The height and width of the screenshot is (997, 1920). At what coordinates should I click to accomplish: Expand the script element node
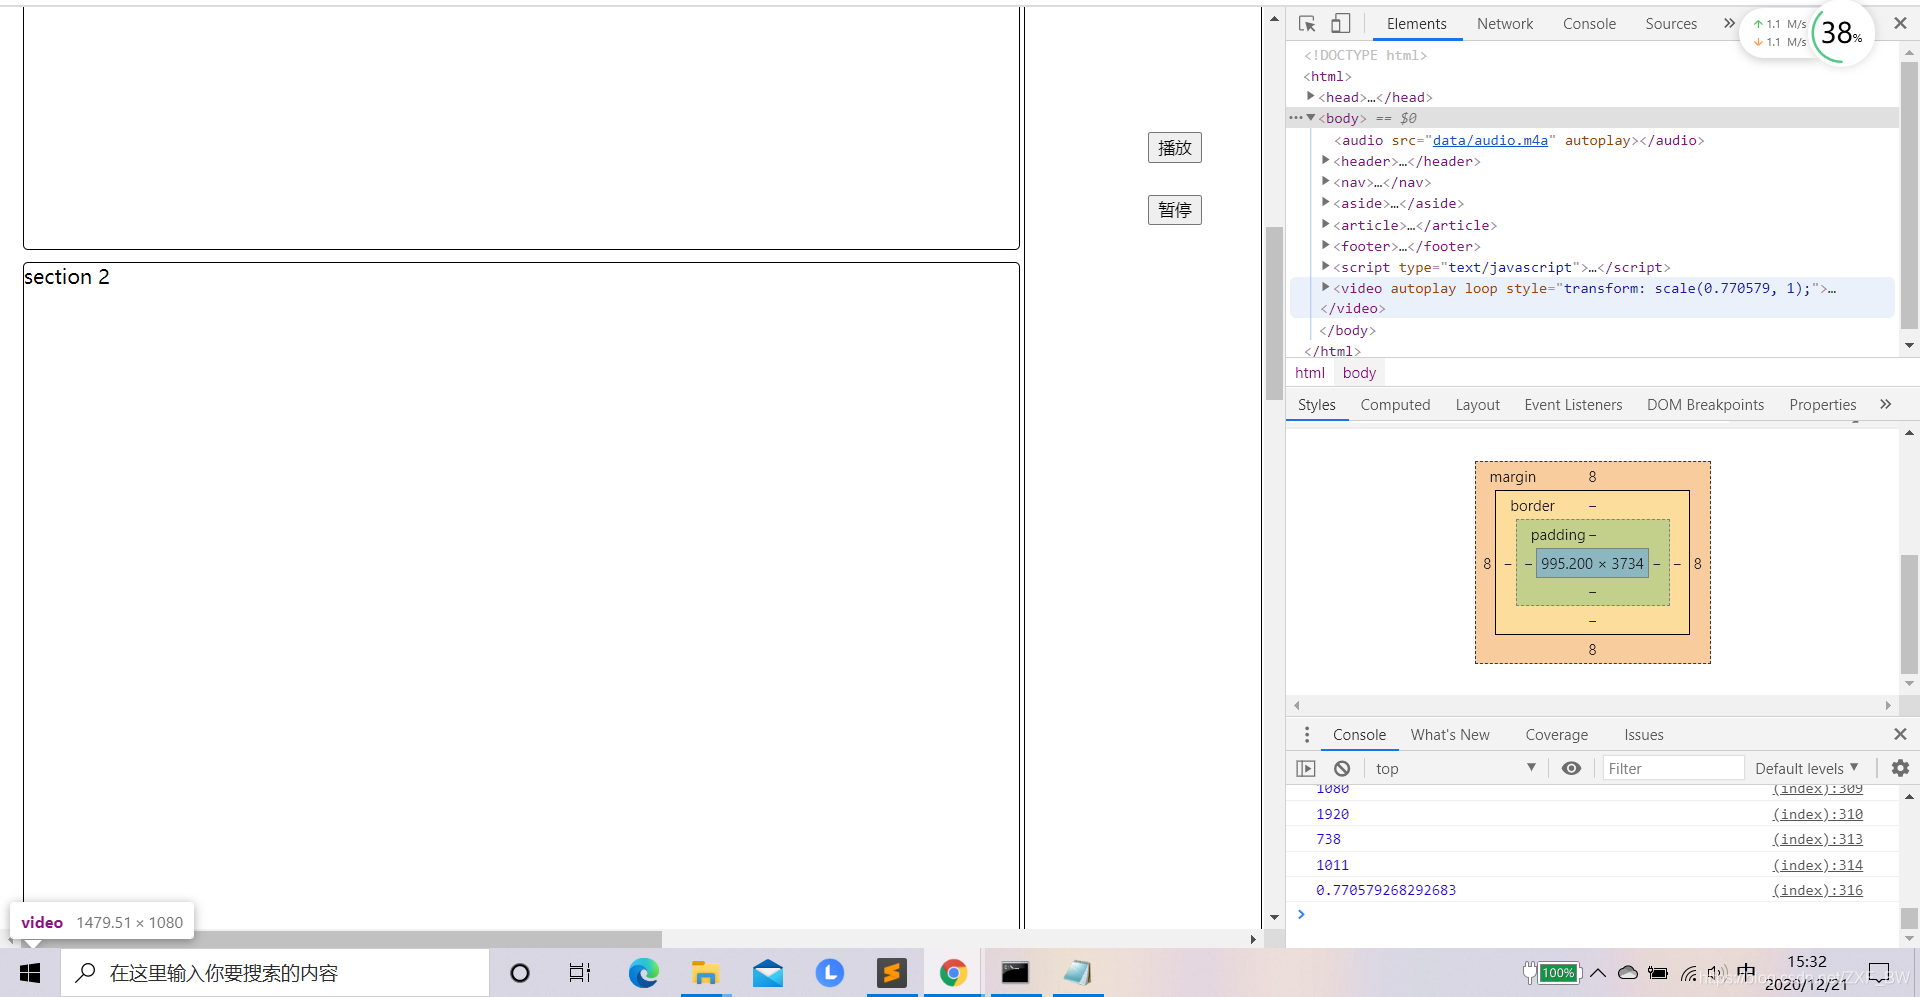click(x=1326, y=266)
